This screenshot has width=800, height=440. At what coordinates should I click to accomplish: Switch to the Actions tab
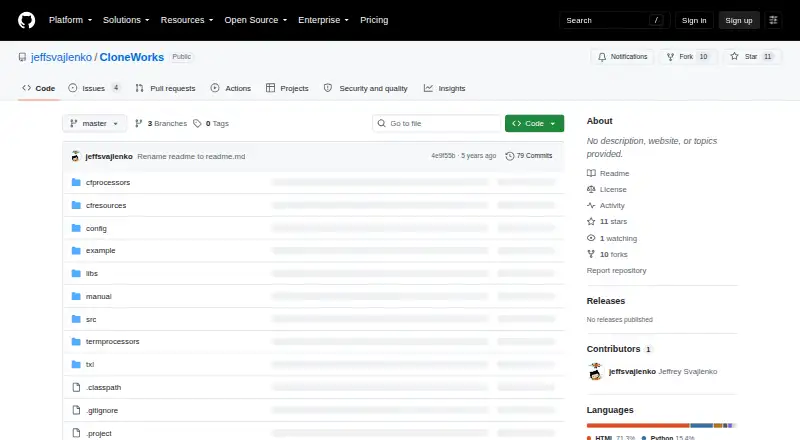click(x=231, y=88)
